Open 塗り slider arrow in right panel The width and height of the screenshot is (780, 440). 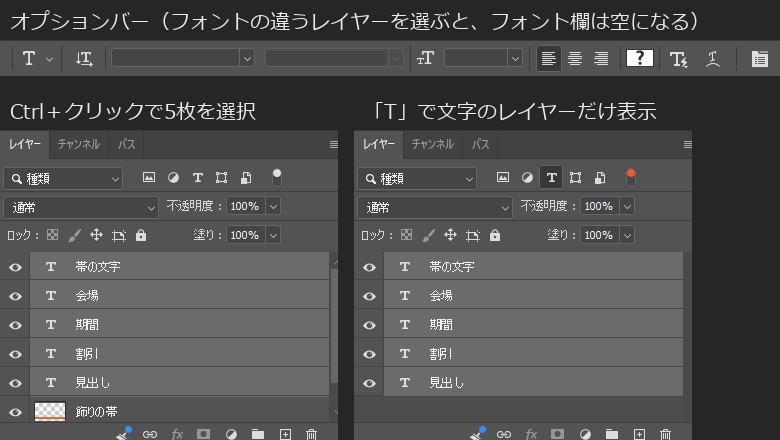click(x=627, y=235)
